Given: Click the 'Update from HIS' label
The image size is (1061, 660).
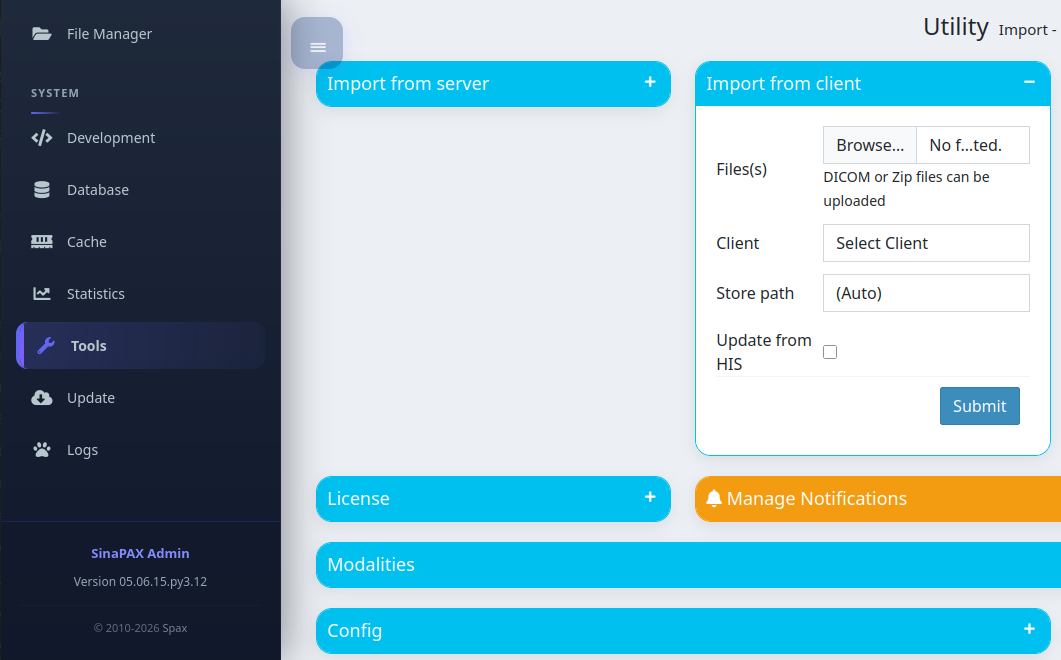Looking at the screenshot, I should (x=764, y=352).
